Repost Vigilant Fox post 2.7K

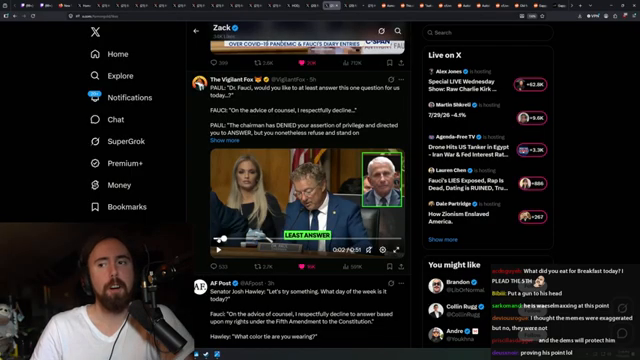point(264,267)
